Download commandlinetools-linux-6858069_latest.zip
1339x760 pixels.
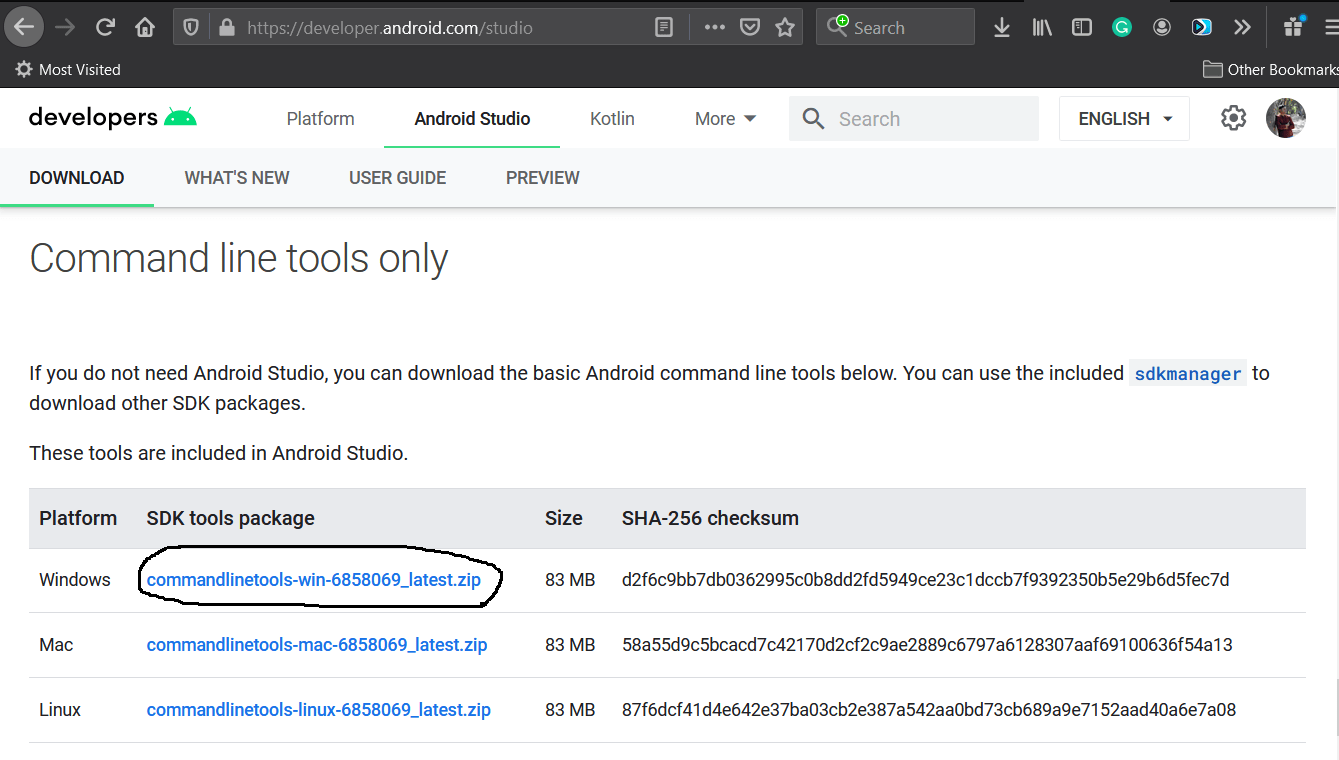(x=318, y=709)
